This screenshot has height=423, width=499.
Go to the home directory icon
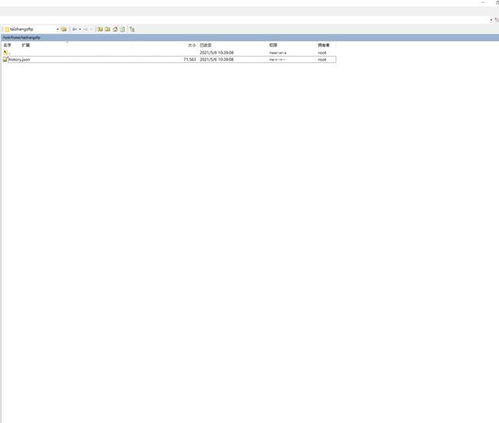[115, 29]
